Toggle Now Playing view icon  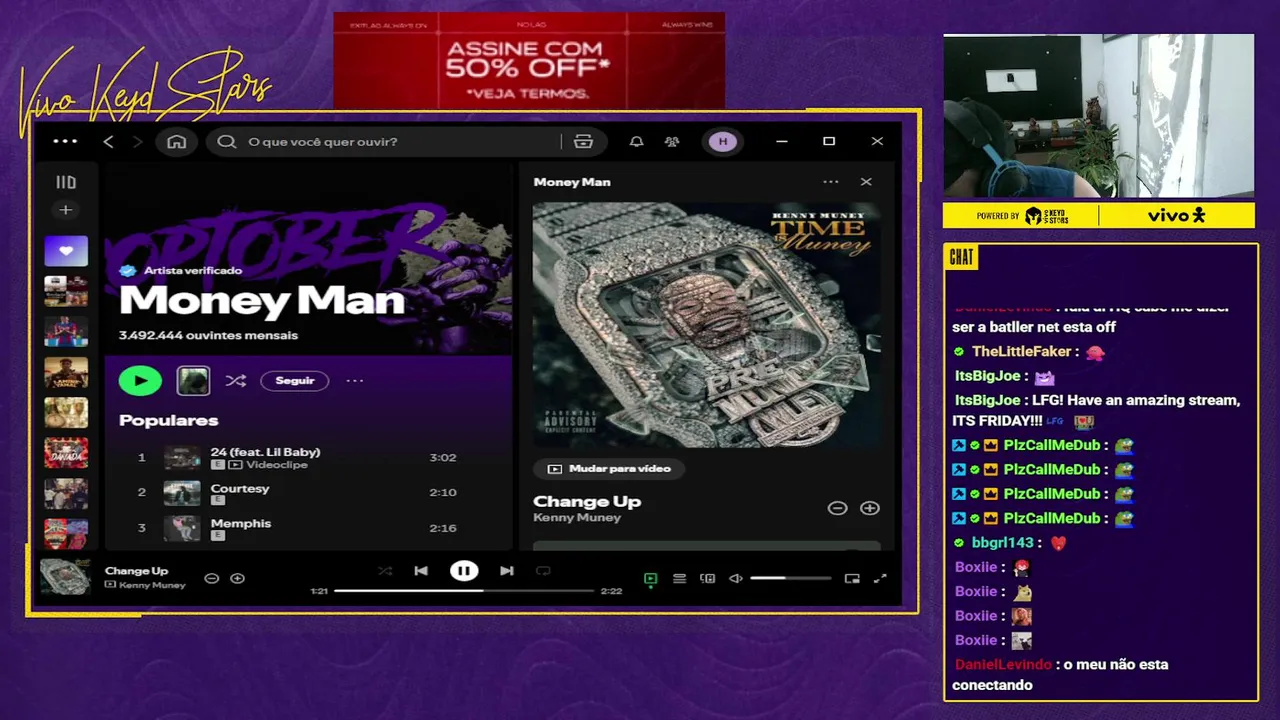pos(651,578)
